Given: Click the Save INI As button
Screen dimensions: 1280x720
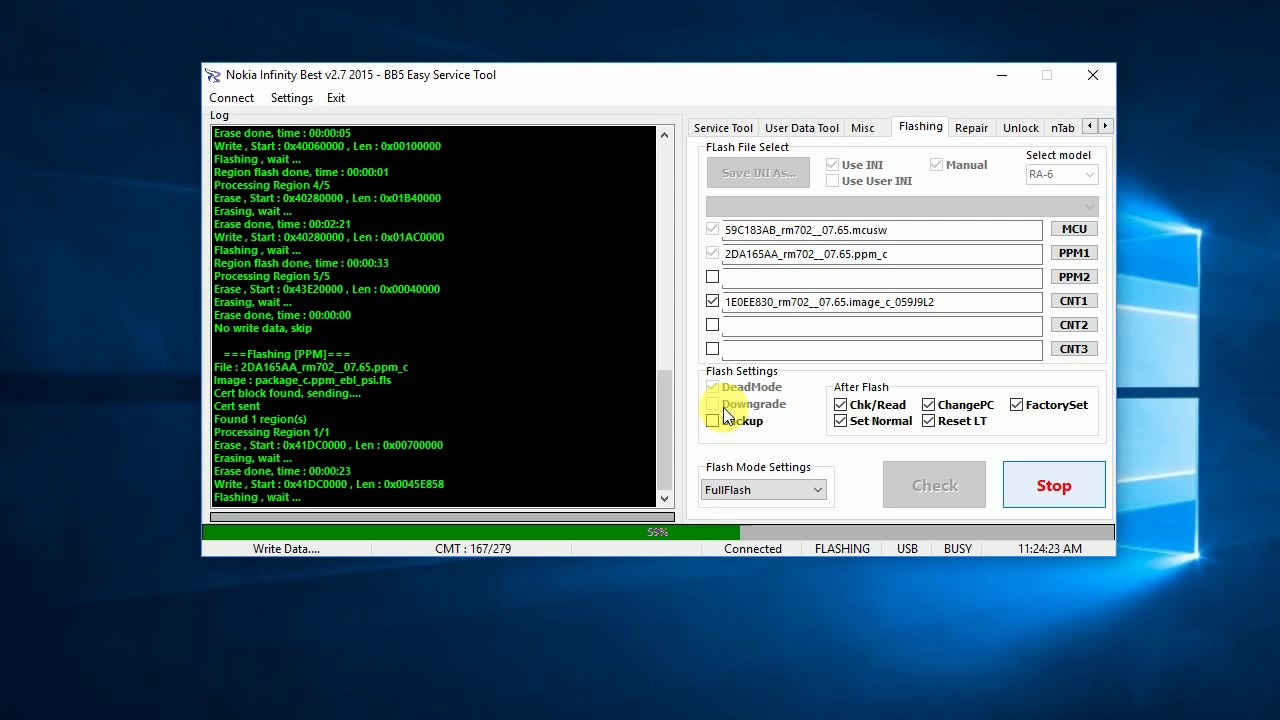Looking at the screenshot, I should 759,173.
